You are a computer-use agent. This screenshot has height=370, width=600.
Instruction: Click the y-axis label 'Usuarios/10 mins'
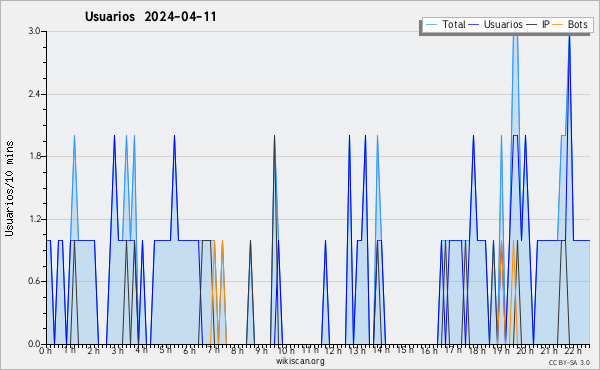click(9, 188)
